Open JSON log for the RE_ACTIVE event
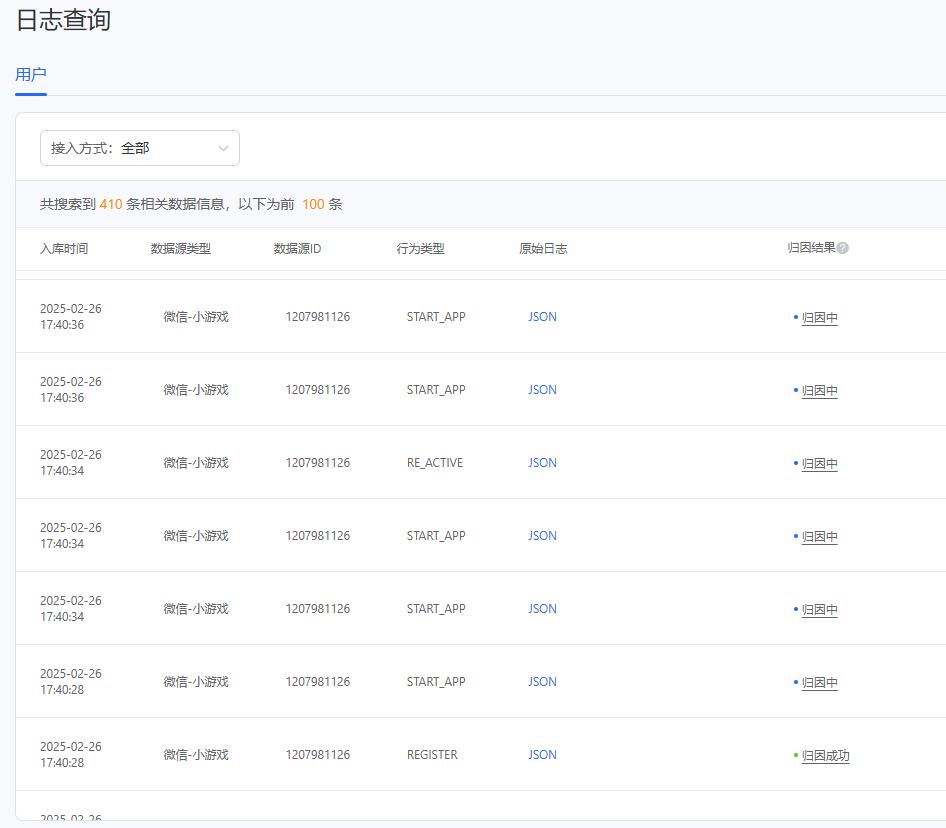 (x=541, y=462)
